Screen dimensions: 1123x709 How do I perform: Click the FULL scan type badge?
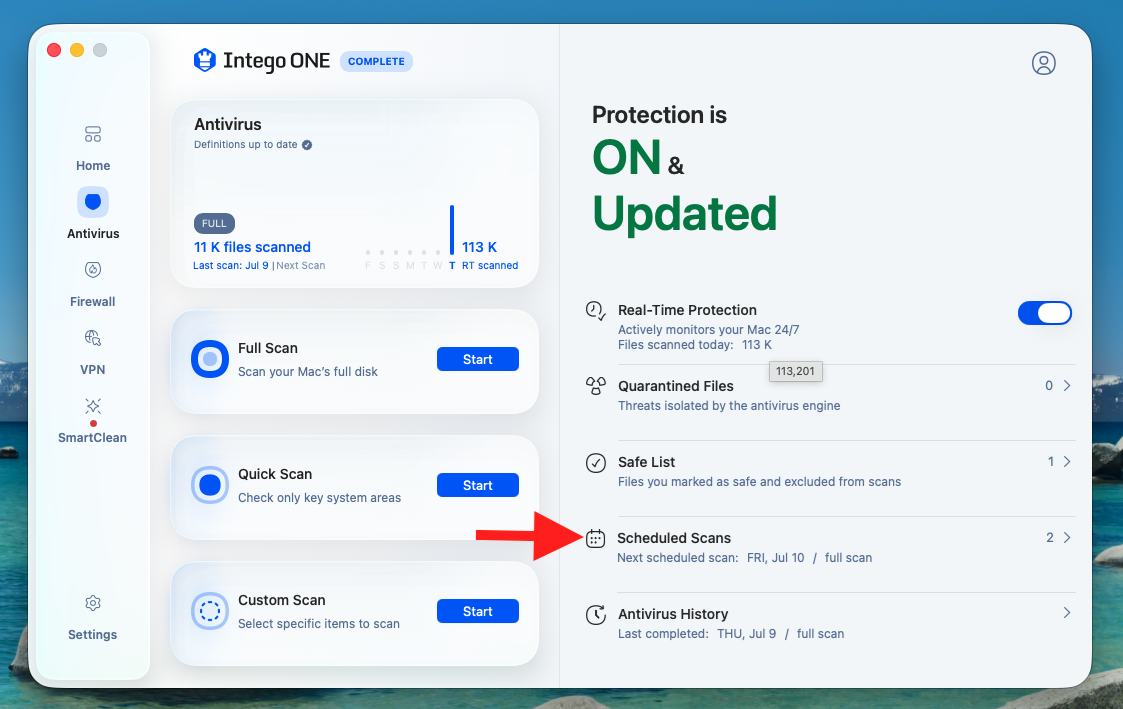click(214, 223)
